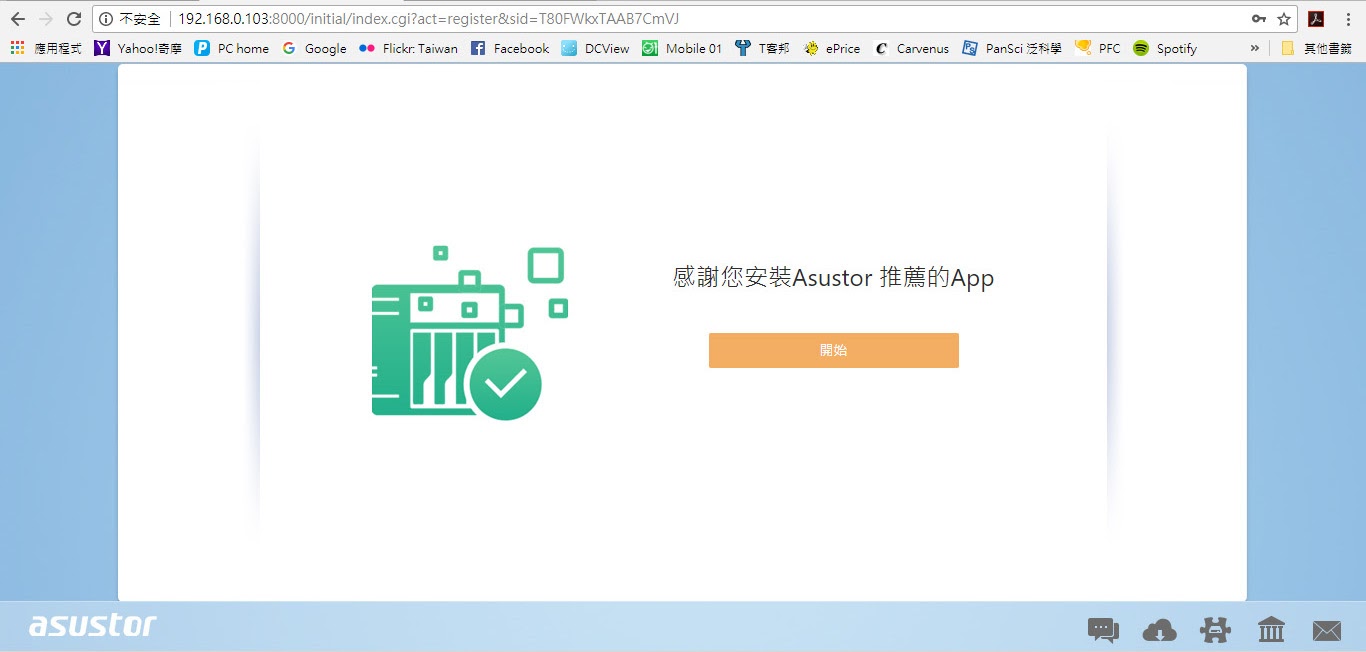Viewport: 1366px width, 652px height.
Task: Open the Facebook bookmark
Action: 510,48
